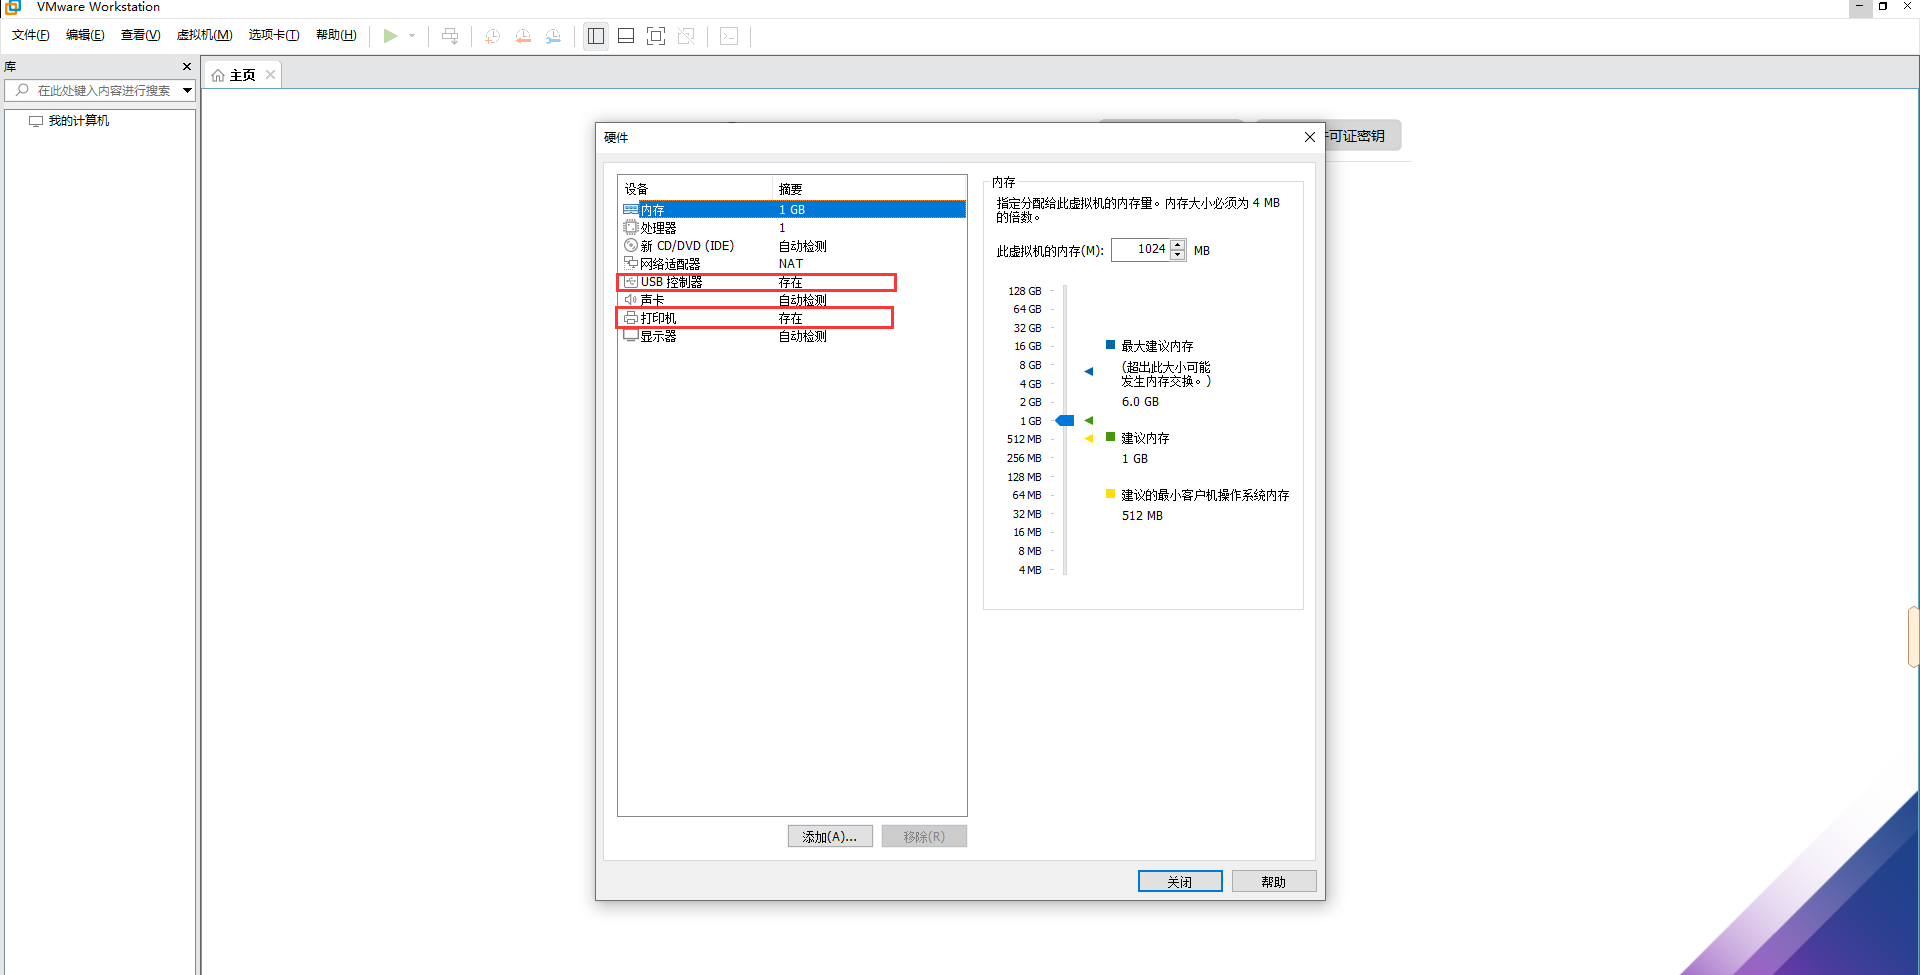
Task: Click the search magnifier icon in library
Action: click(22, 90)
